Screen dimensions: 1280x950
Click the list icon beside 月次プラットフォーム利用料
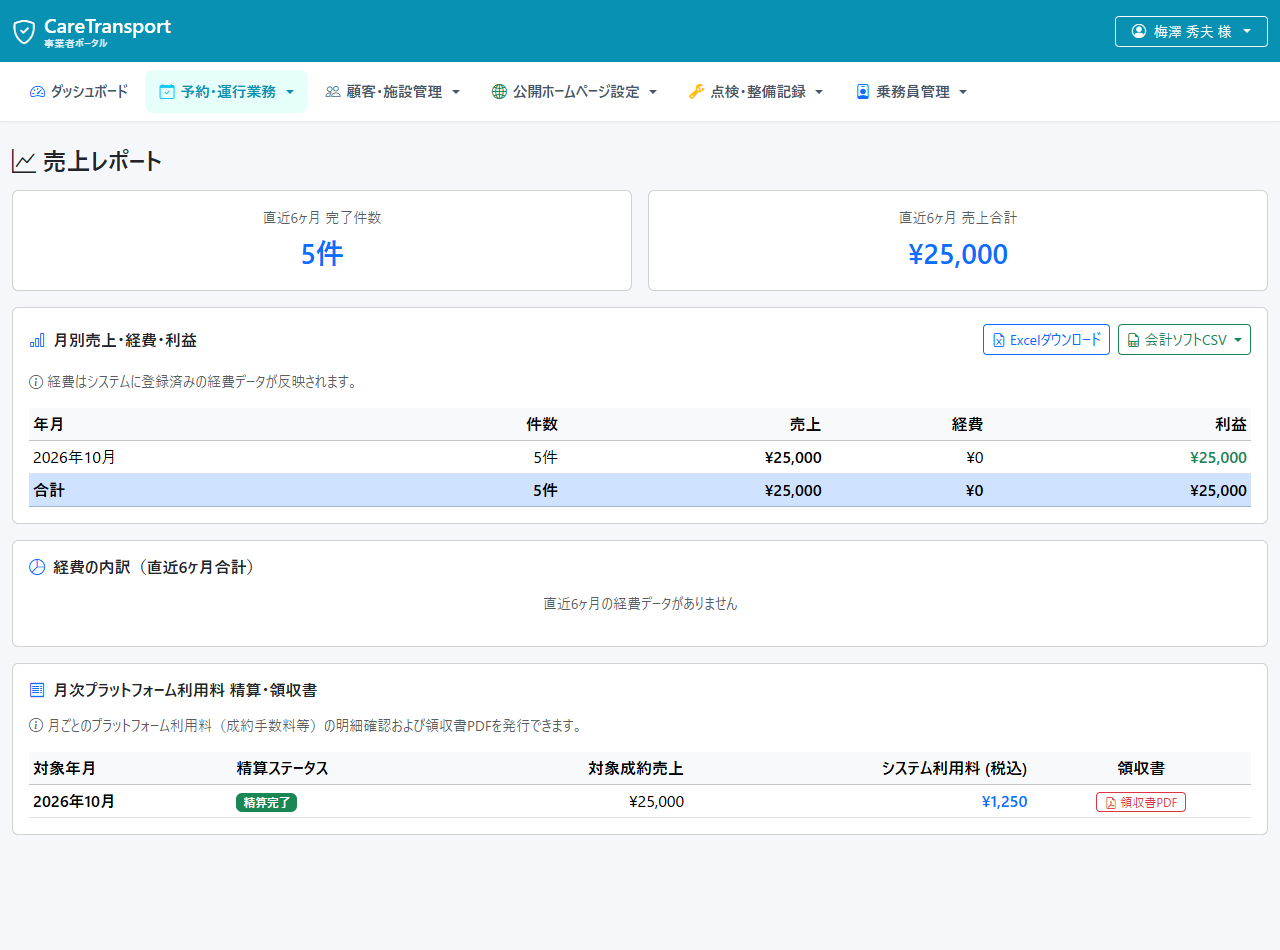pyautogui.click(x=37, y=690)
